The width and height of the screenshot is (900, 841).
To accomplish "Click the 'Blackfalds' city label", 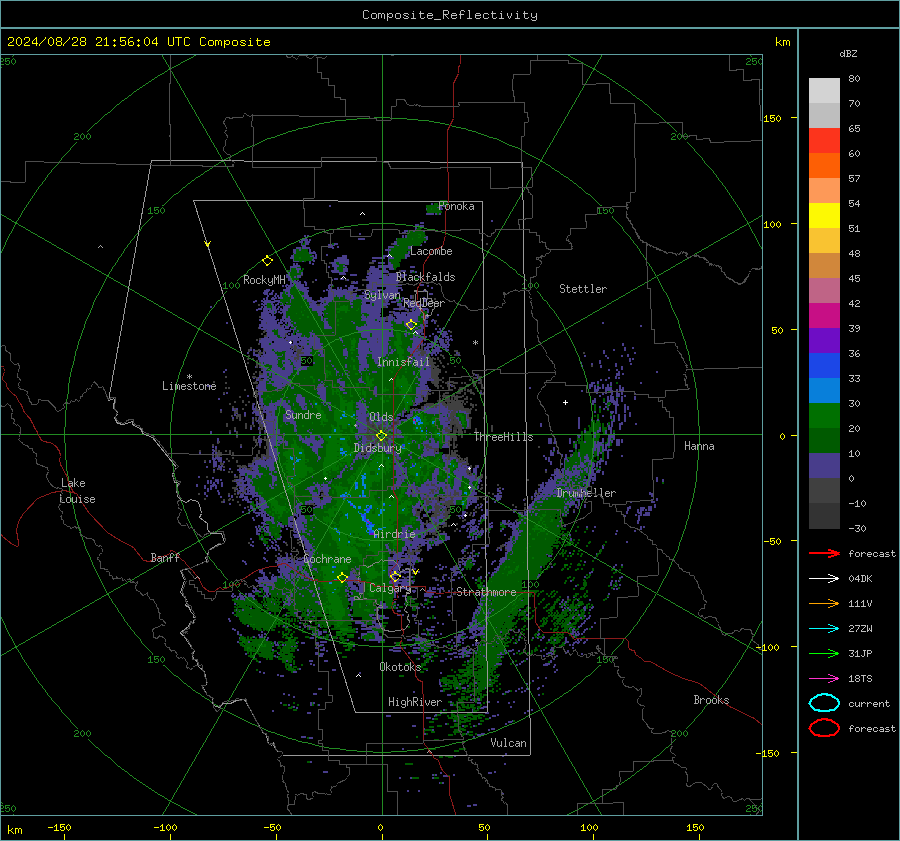I will [x=425, y=277].
